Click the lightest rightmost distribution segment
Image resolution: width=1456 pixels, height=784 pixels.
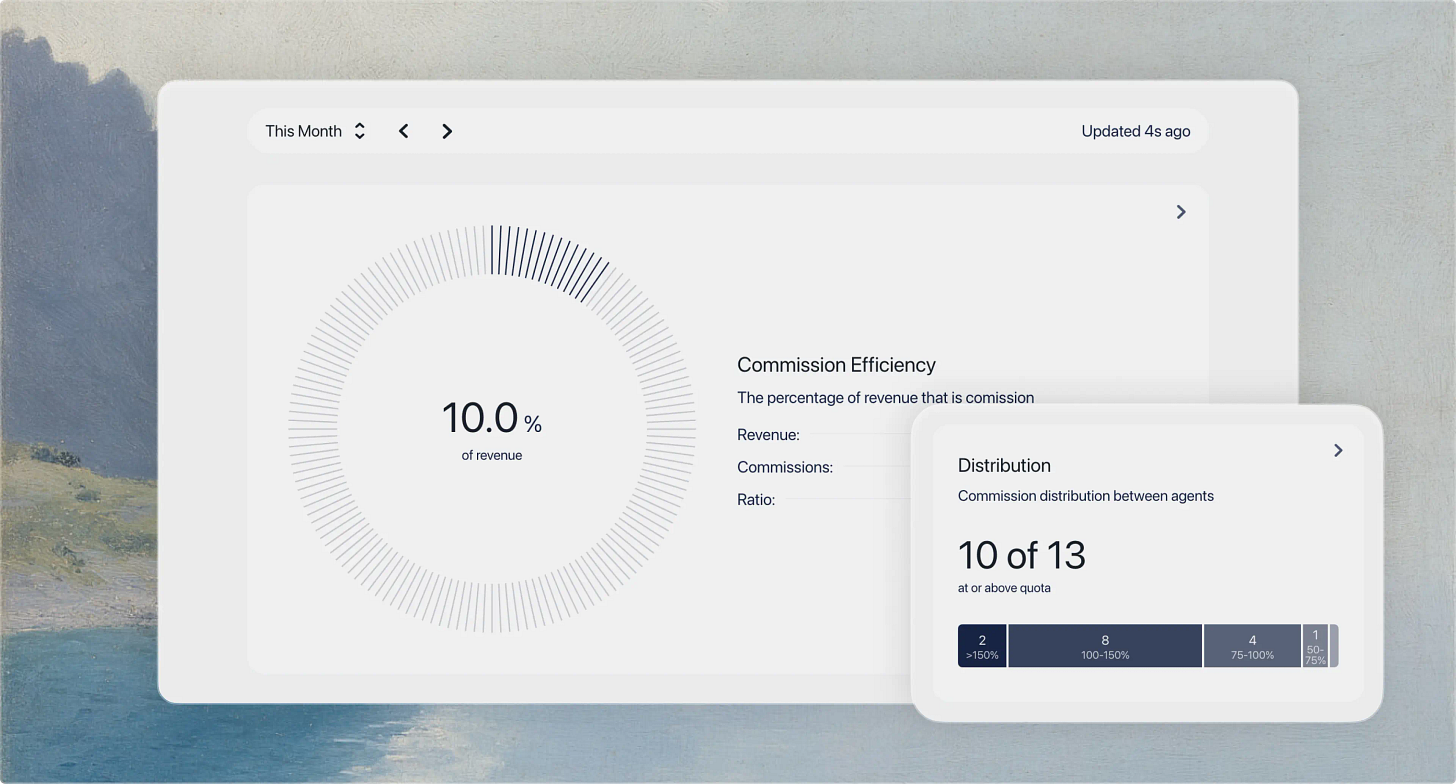tap(1334, 646)
